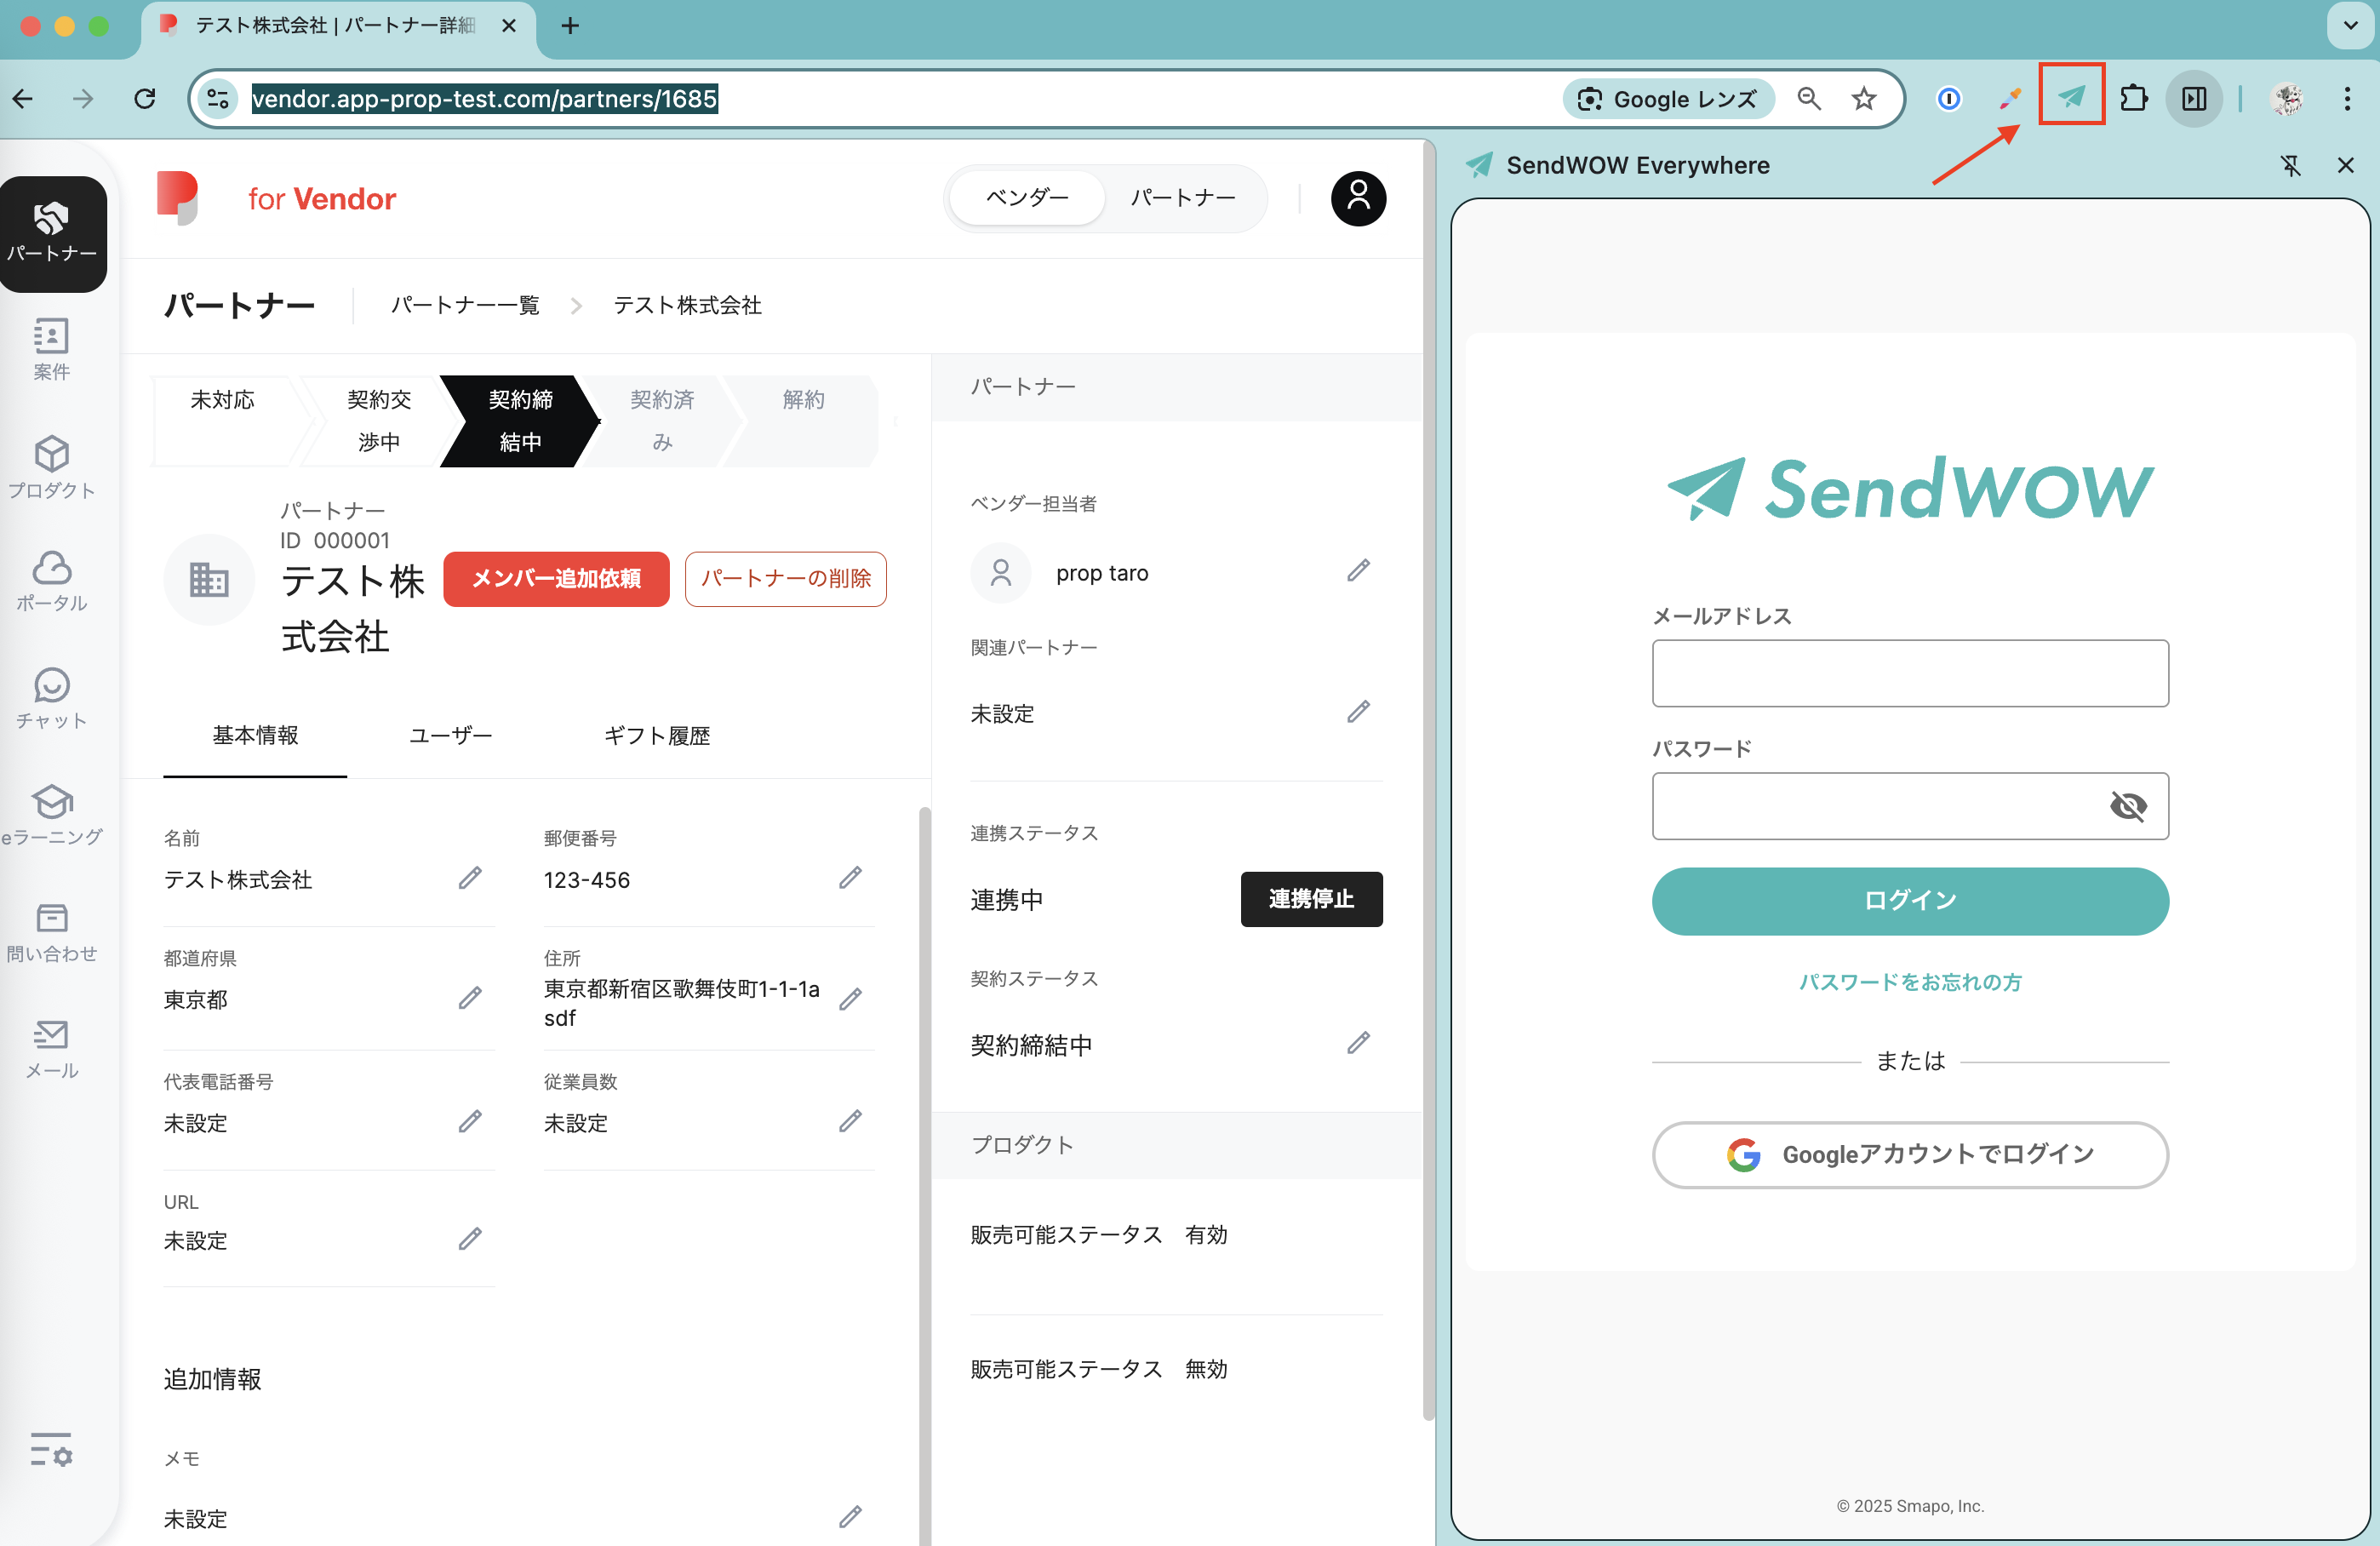Click the 1Password extension icon

coord(1948,98)
